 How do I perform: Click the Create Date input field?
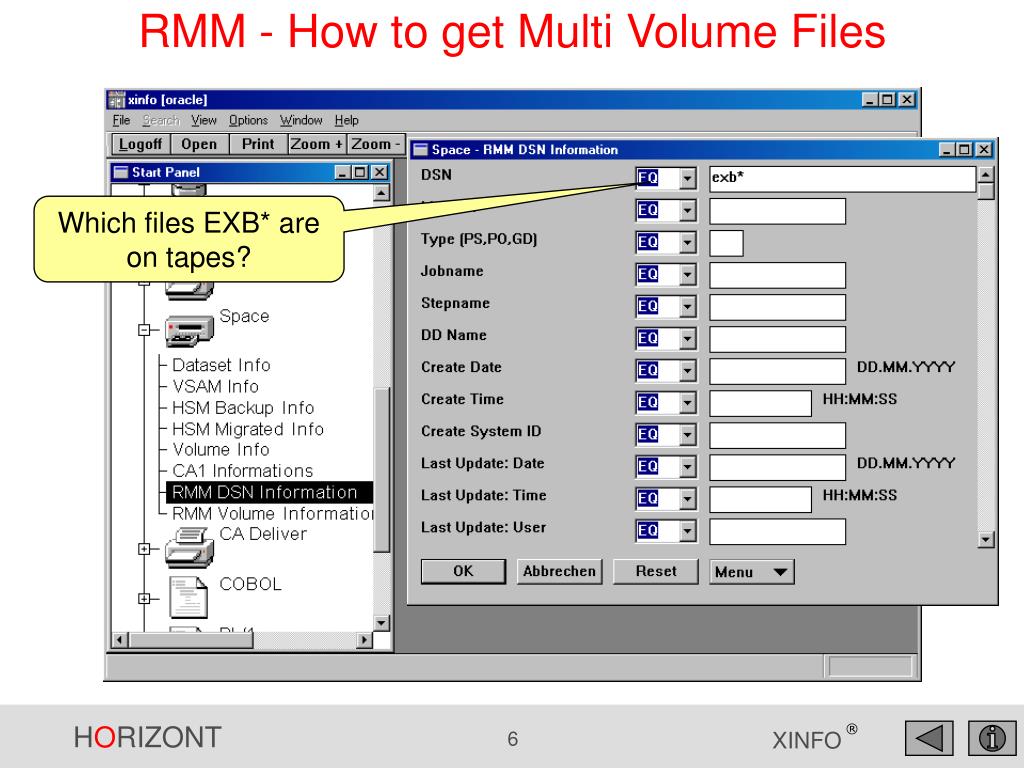[777, 371]
